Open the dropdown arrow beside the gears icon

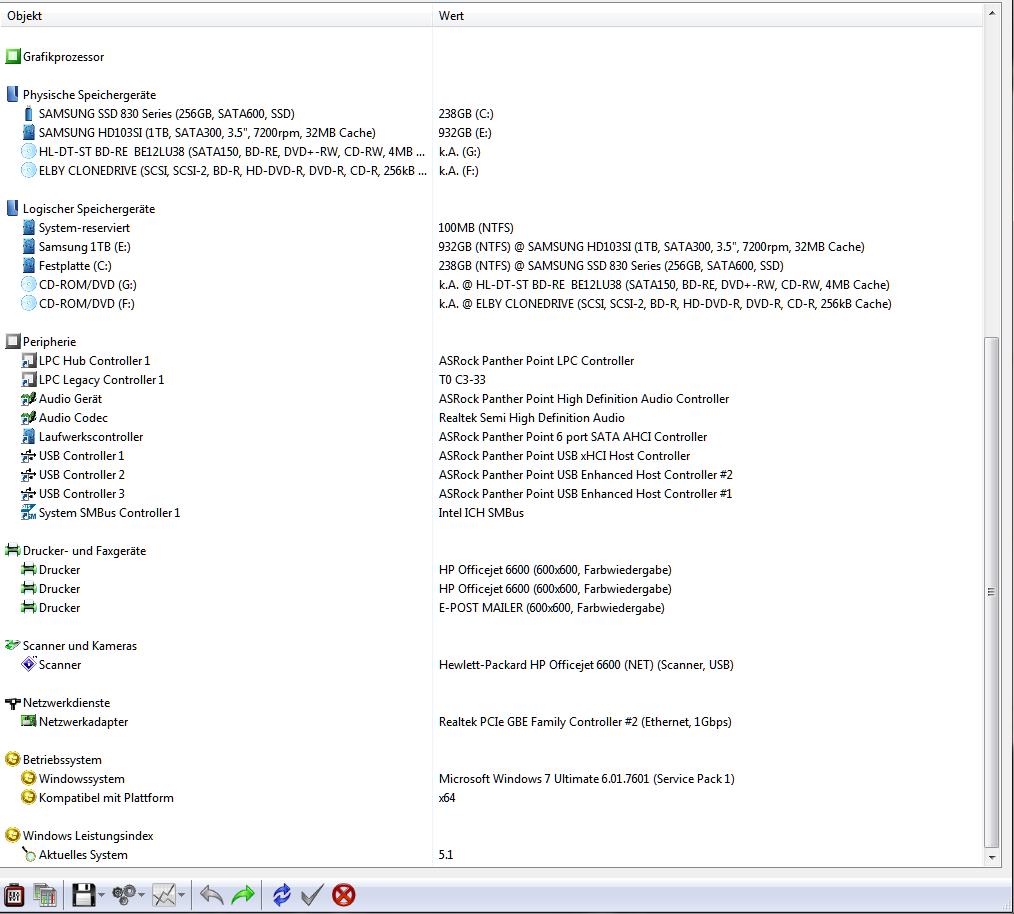pos(142,896)
